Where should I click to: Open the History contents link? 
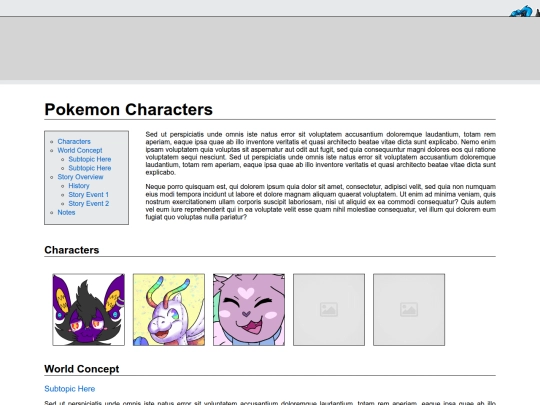coord(79,186)
